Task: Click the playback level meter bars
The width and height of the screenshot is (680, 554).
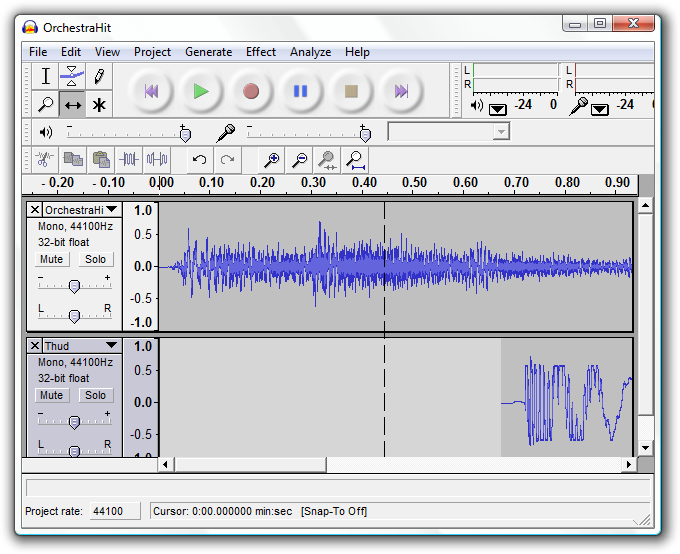Action: pyautogui.click(x=516, y=78)
